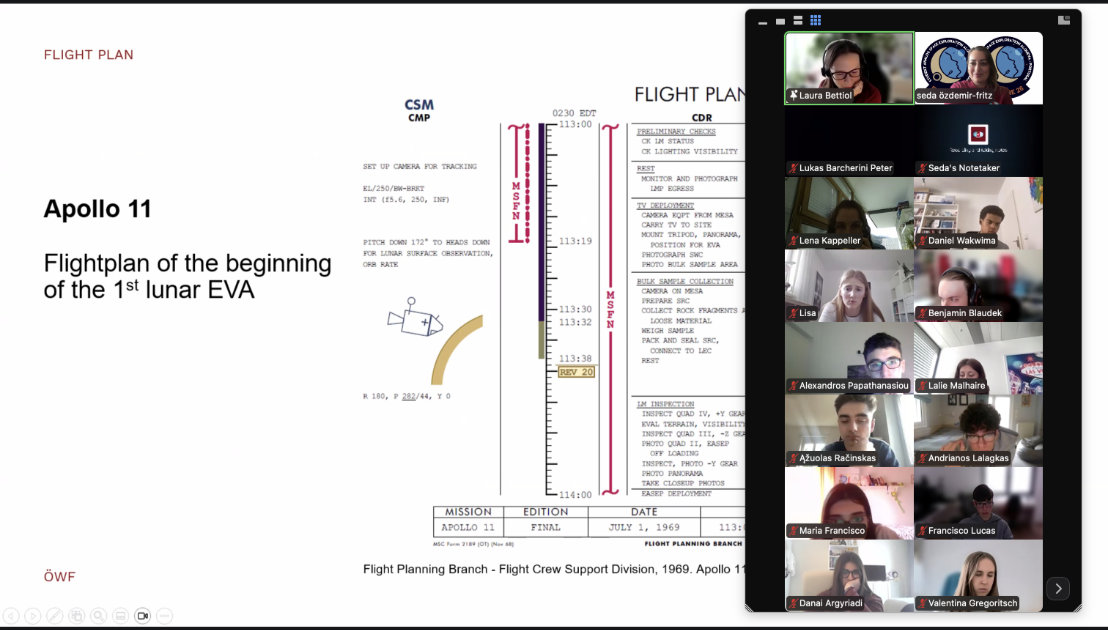Expand to next participants page with the chevron
The image size is (1108, 630).
1058,589
